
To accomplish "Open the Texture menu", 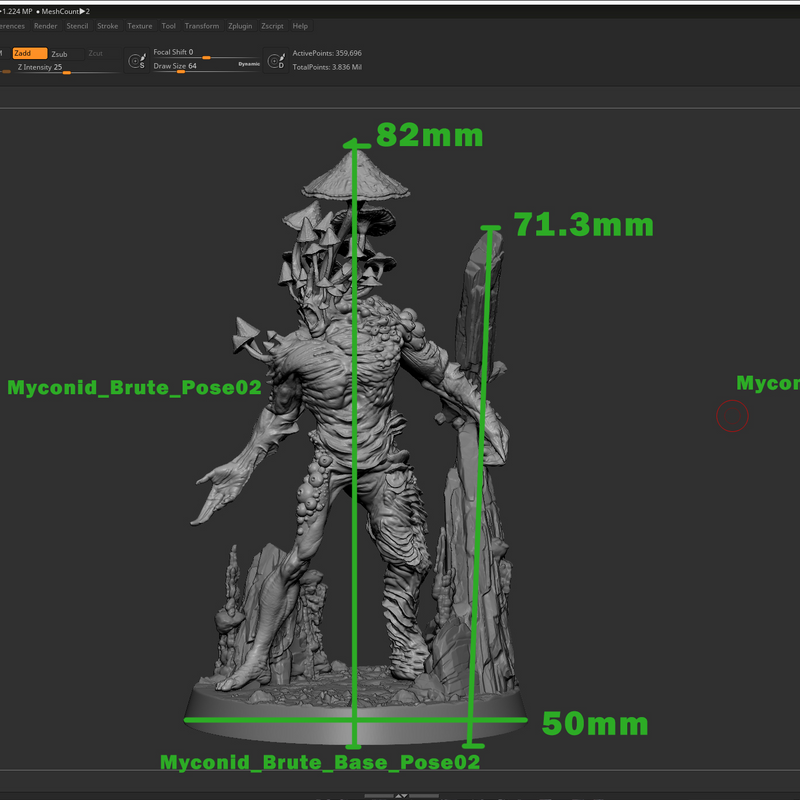I will coord(139,26).
